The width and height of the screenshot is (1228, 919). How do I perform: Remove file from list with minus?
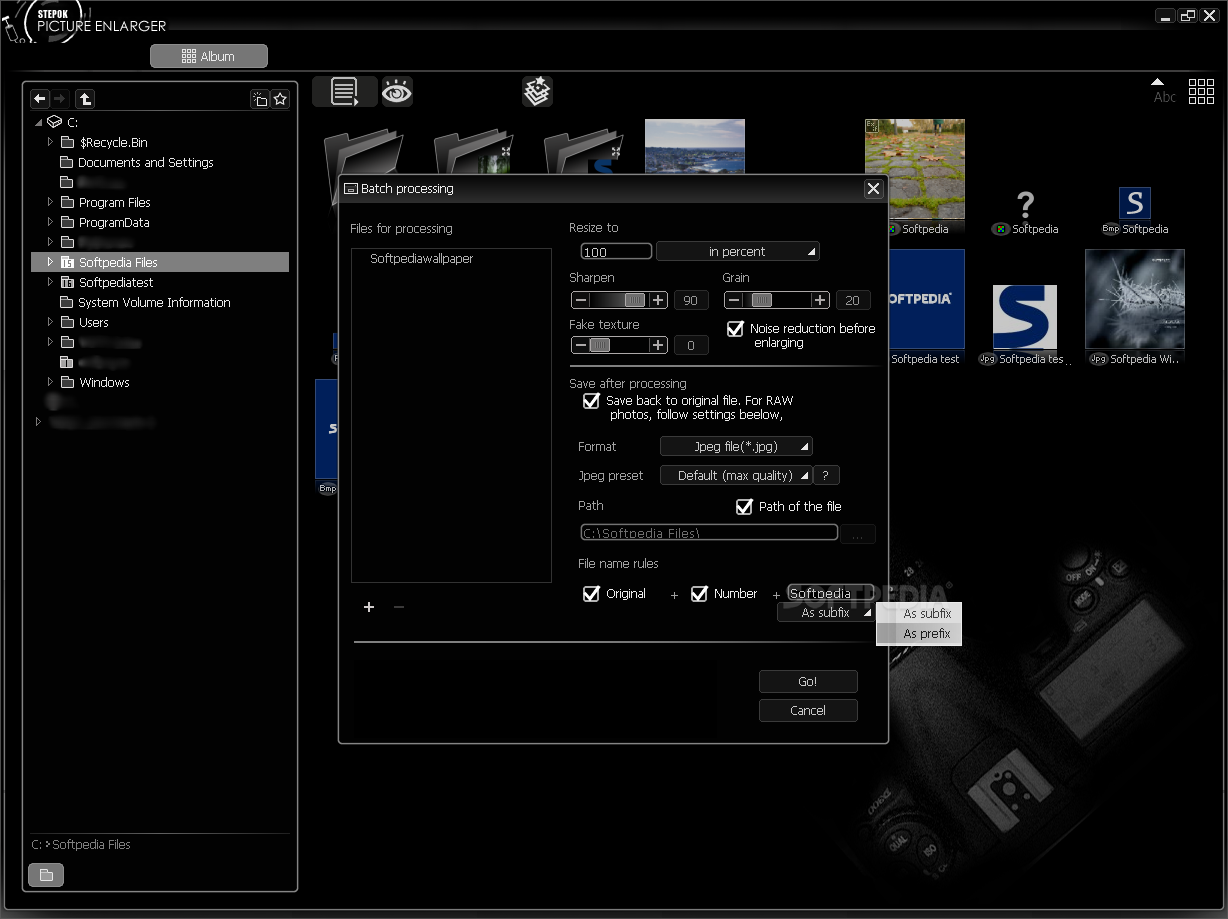[x=399, y=607]
